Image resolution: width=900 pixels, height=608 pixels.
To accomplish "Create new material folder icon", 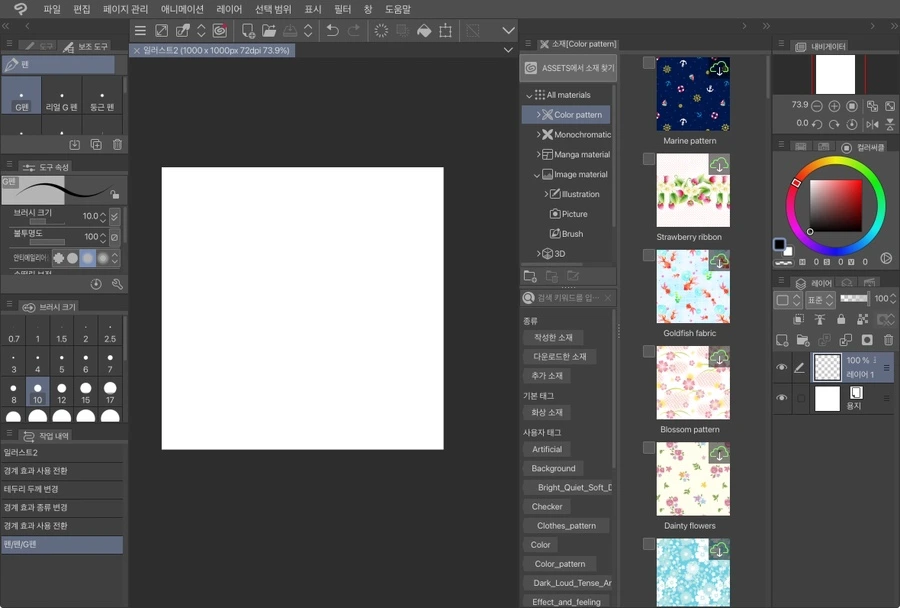I will 530,276.
